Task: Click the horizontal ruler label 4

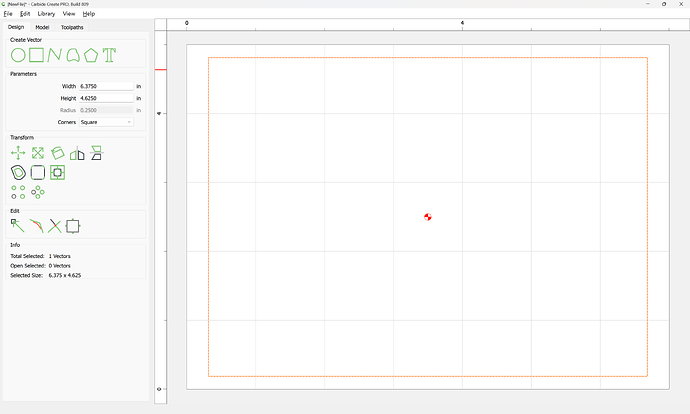Action: coord(462,23)
